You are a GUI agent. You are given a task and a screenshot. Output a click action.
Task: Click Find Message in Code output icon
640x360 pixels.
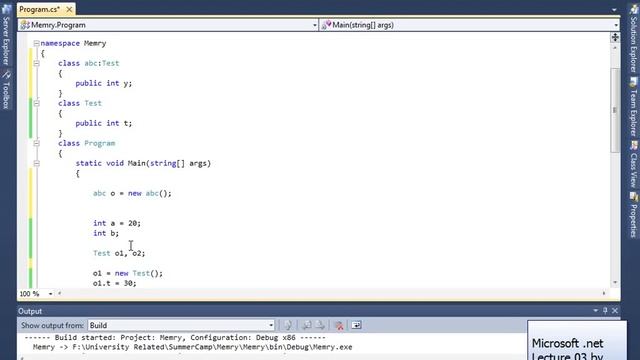click(288, 325)
